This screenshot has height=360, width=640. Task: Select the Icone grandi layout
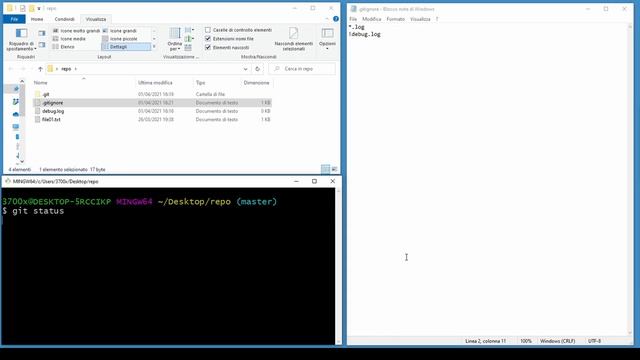pos(119,31)
